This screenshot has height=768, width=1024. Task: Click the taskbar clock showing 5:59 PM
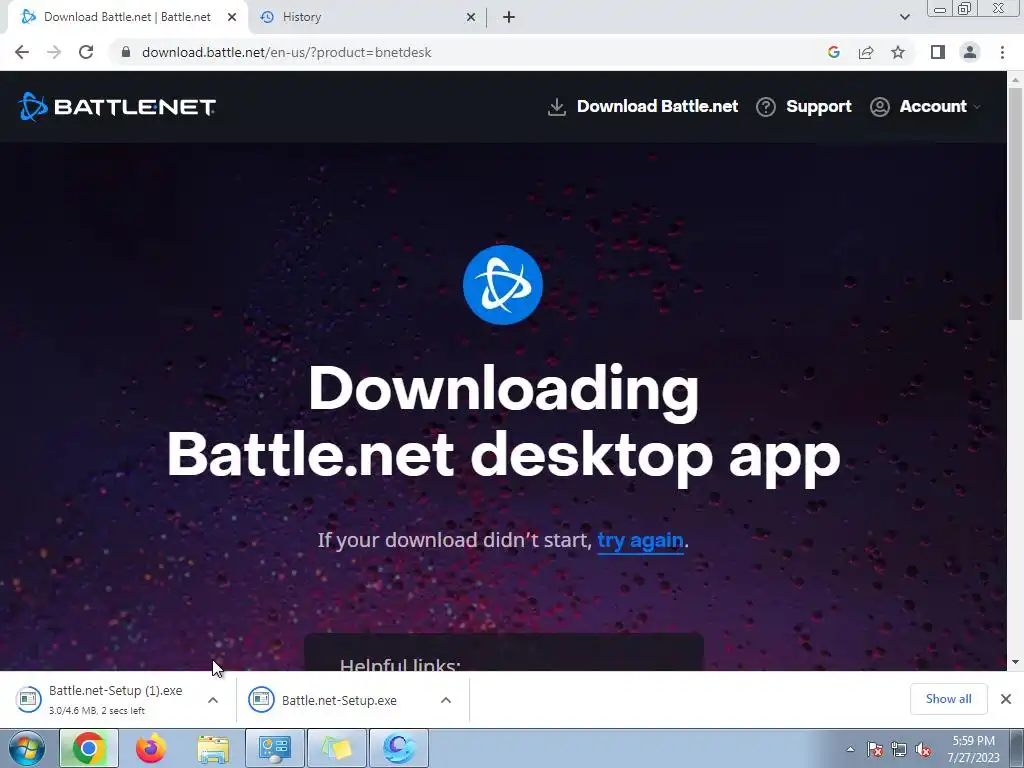tap(973, 749)
